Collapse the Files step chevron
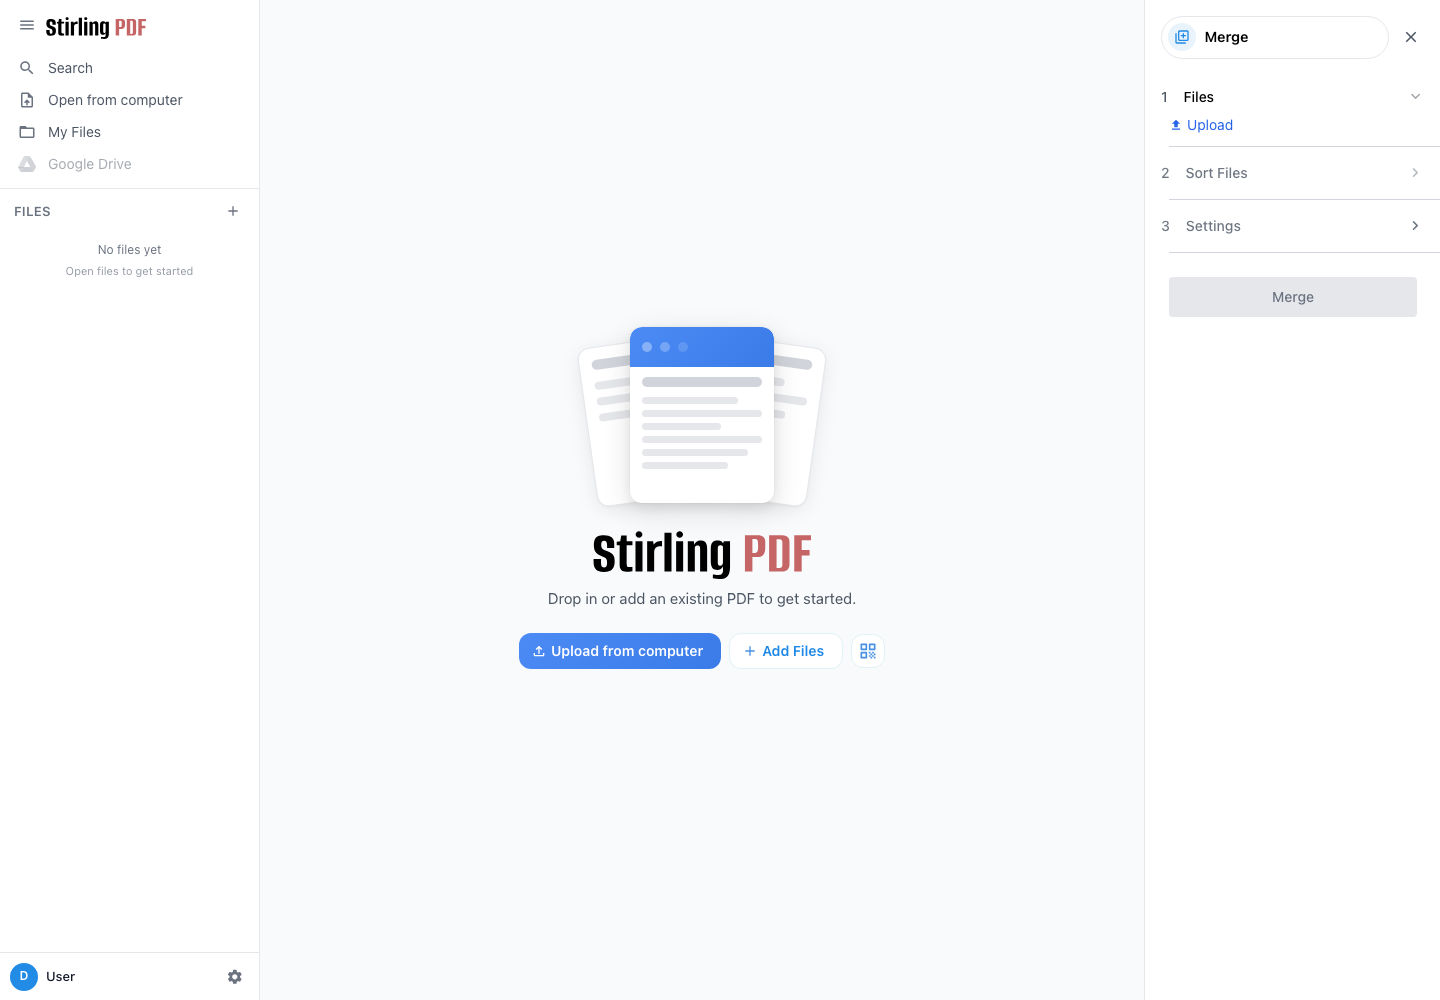 click(x=1415, y=97)
